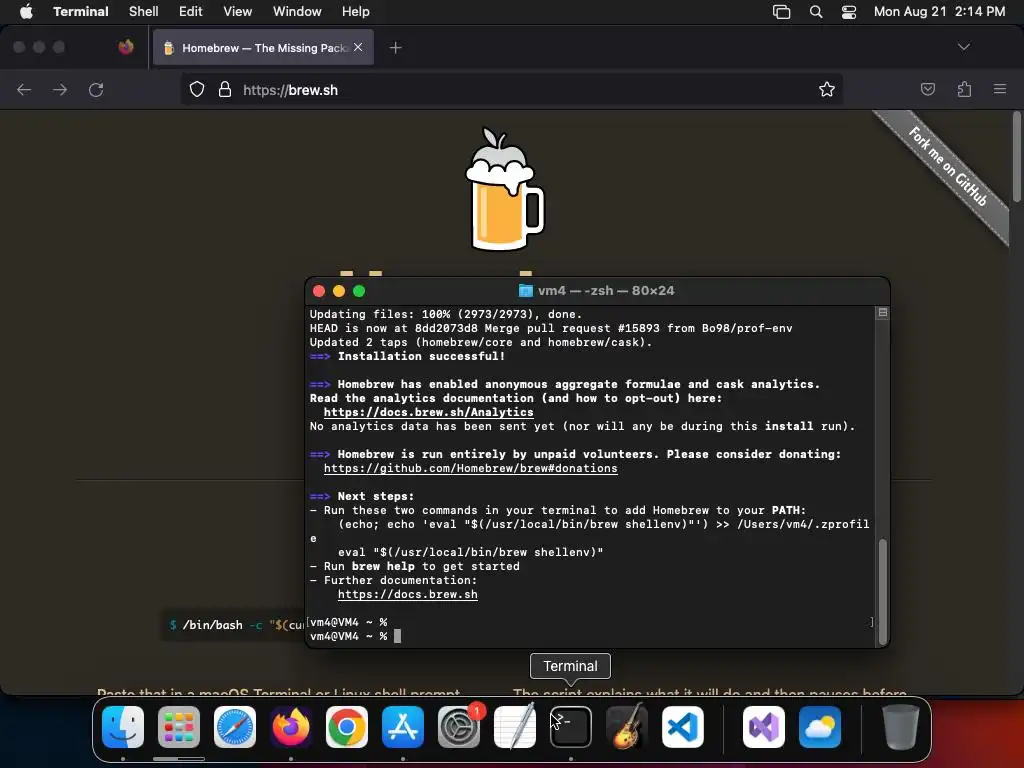
Task: Click the Terminal window scrollbar thumb
Action: tap(882, 591)
